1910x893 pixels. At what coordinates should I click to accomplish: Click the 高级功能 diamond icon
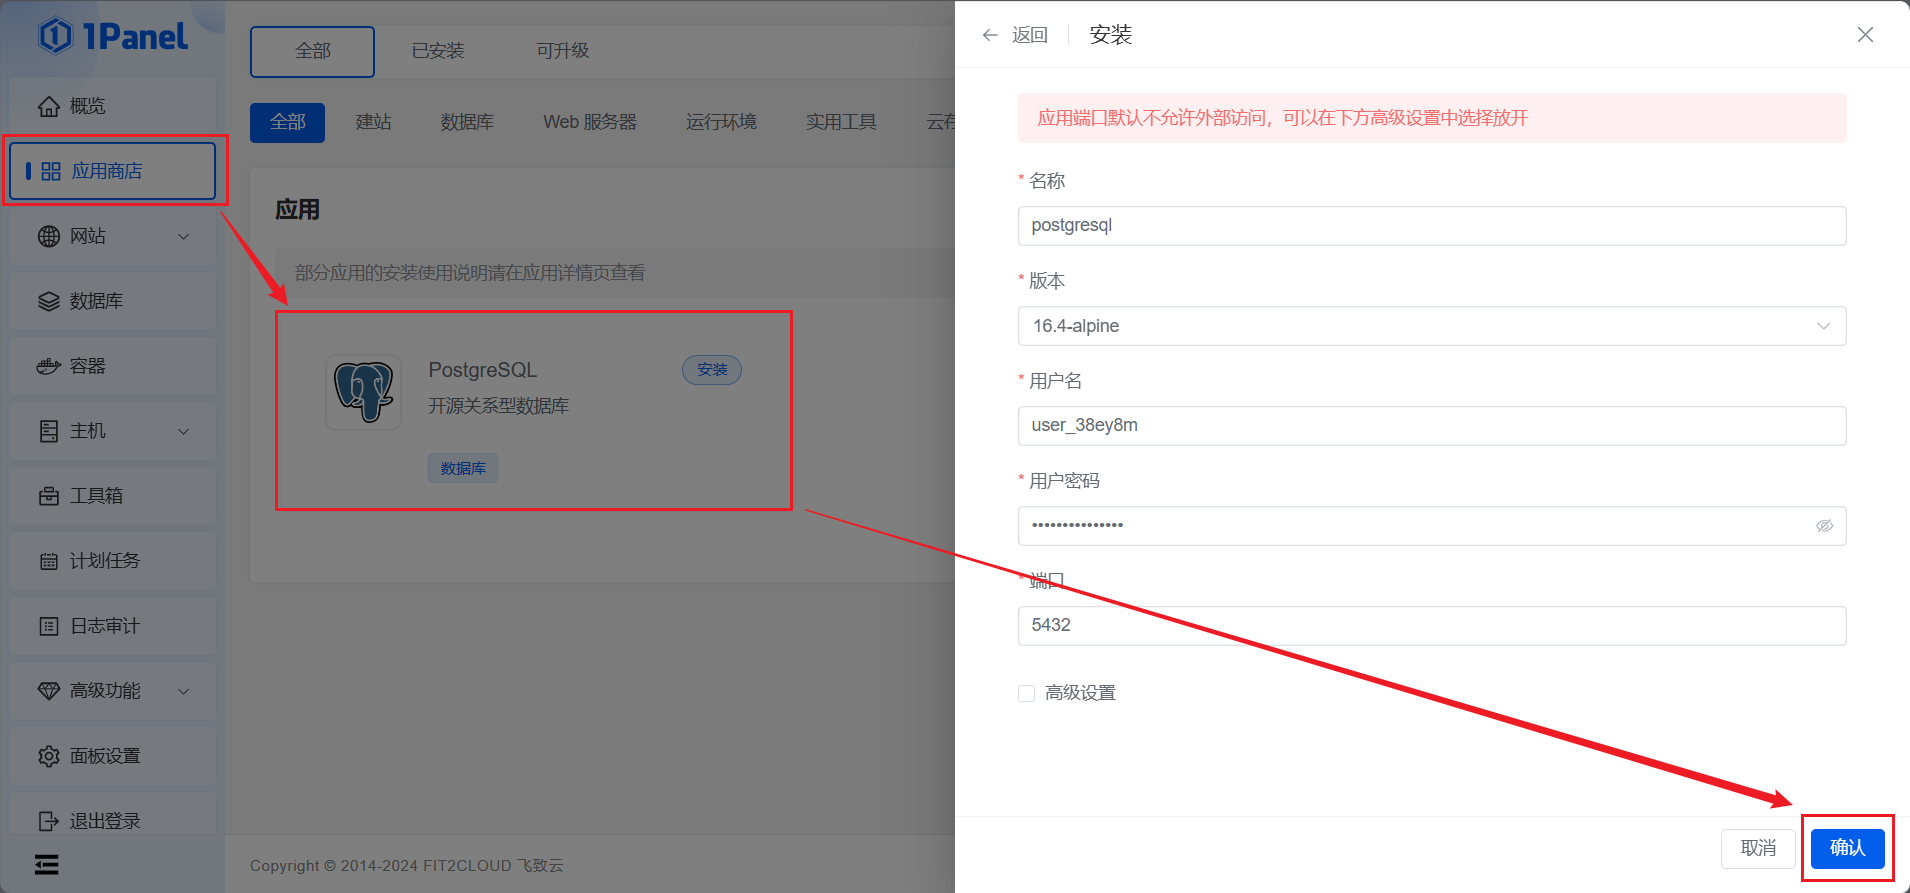(49, 691)
